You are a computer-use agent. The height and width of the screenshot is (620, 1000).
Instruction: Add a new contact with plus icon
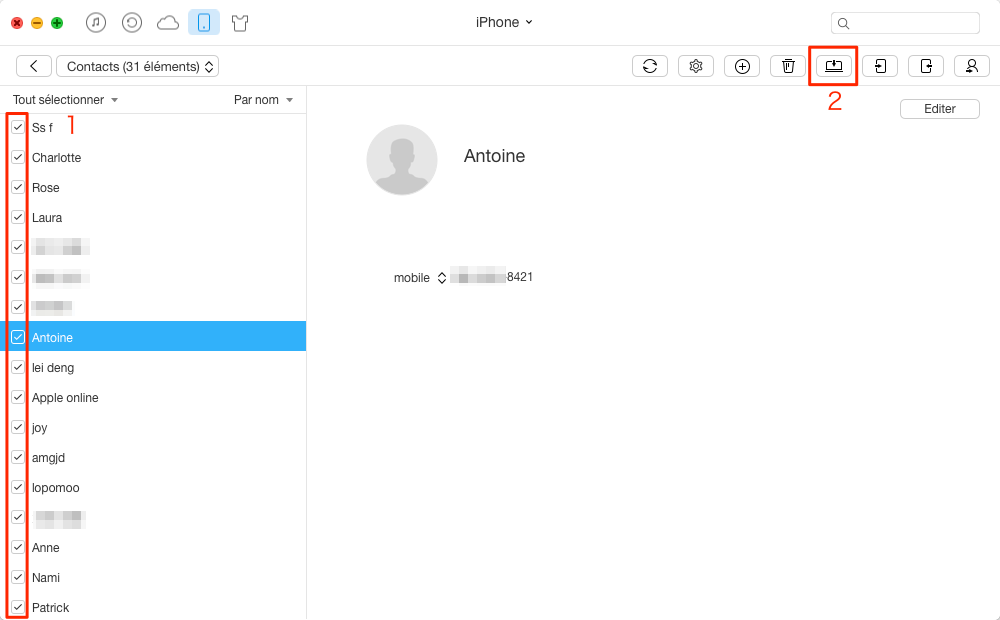742,66
